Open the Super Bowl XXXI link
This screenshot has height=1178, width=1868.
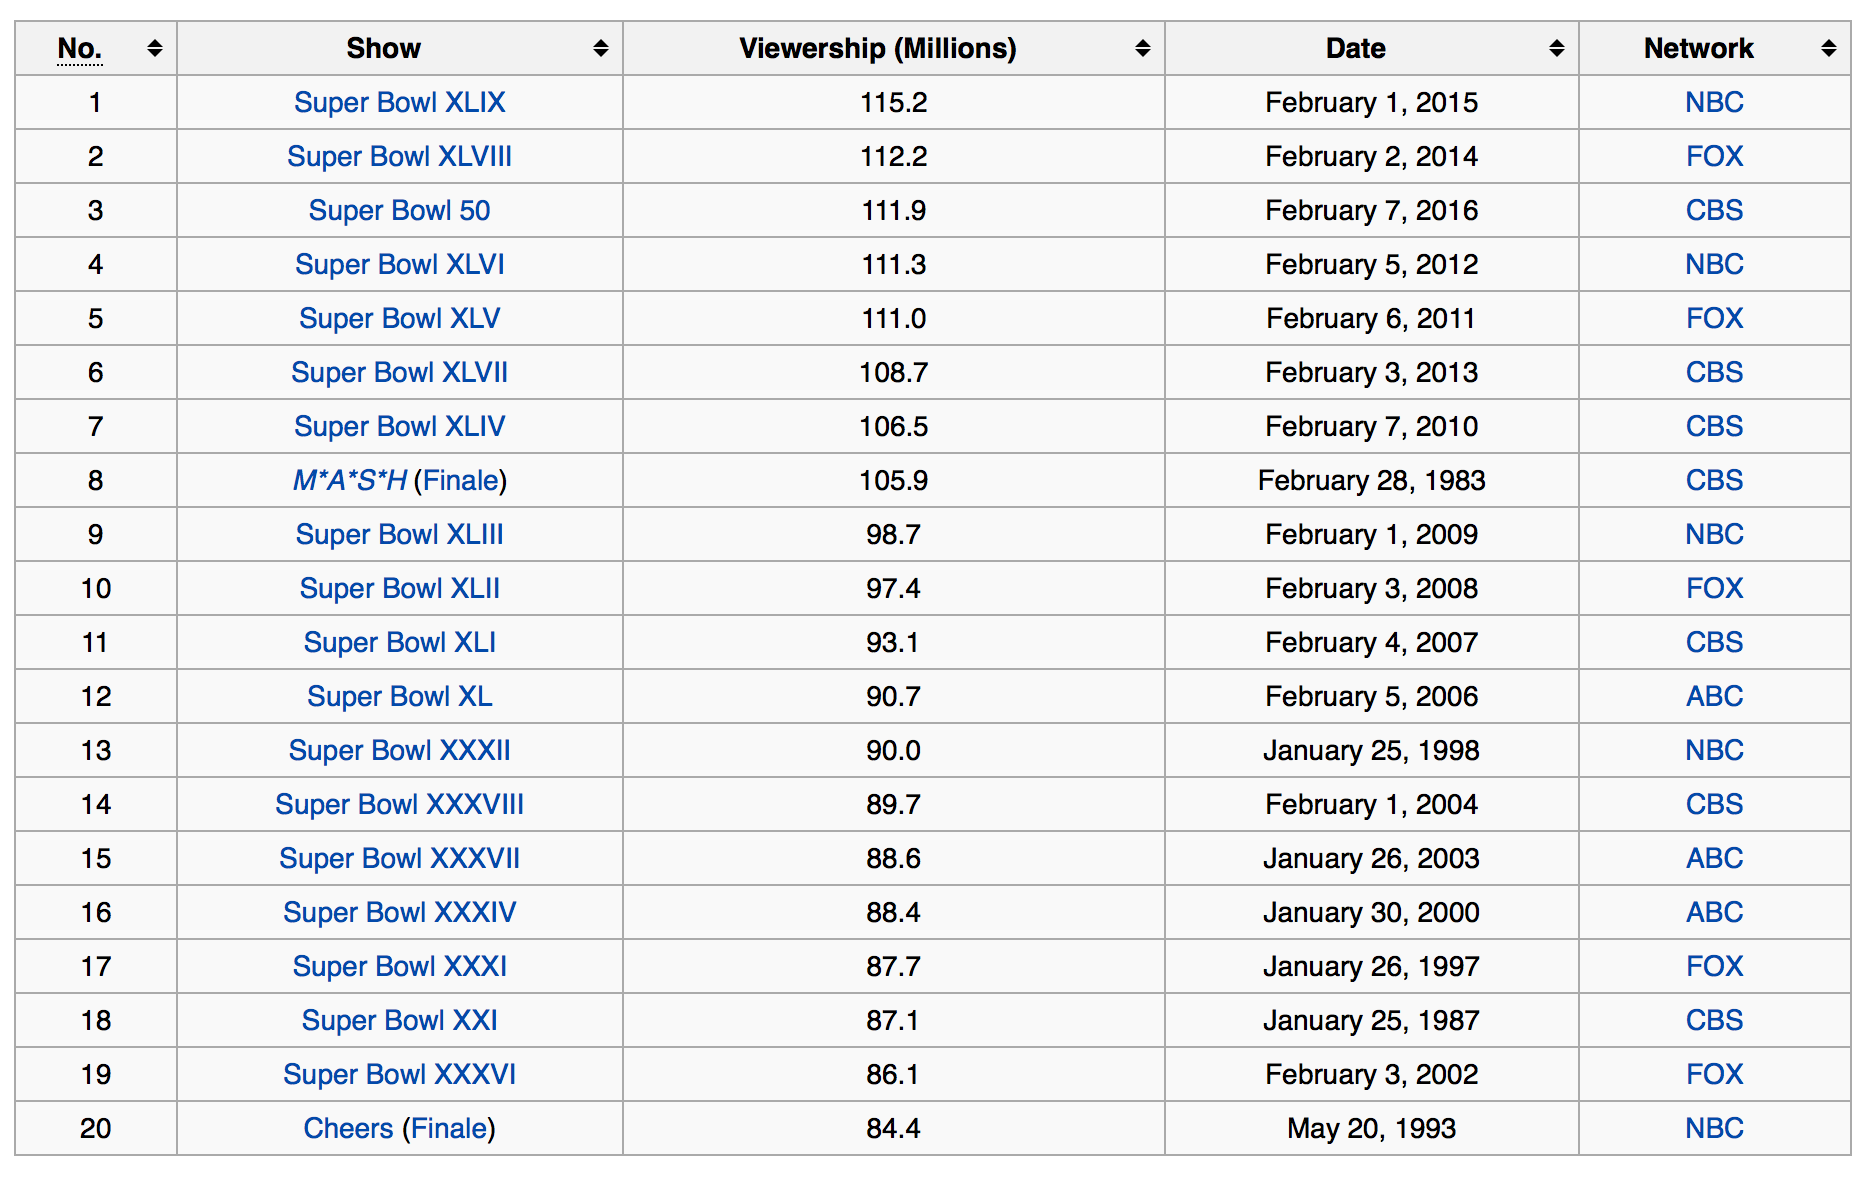click(x=399, y=966)
